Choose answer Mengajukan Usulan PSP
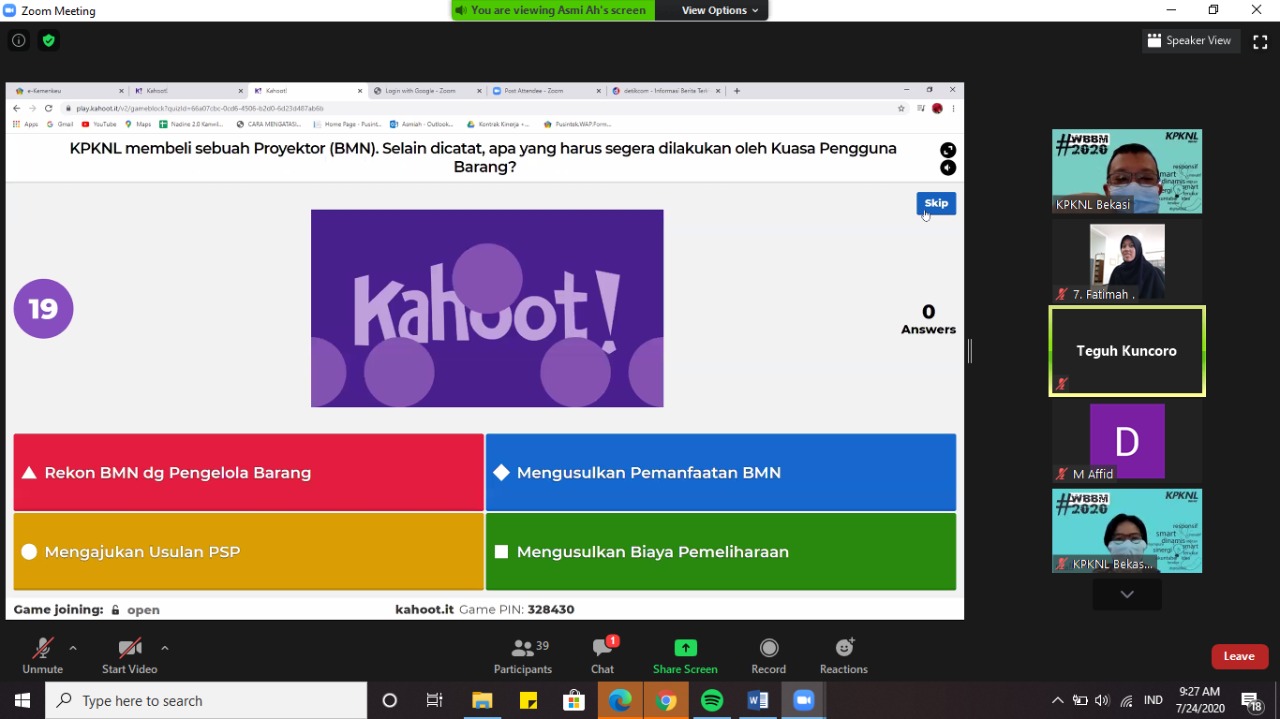The height and width of the screenshot is (719, 1280). coord(248,551)
